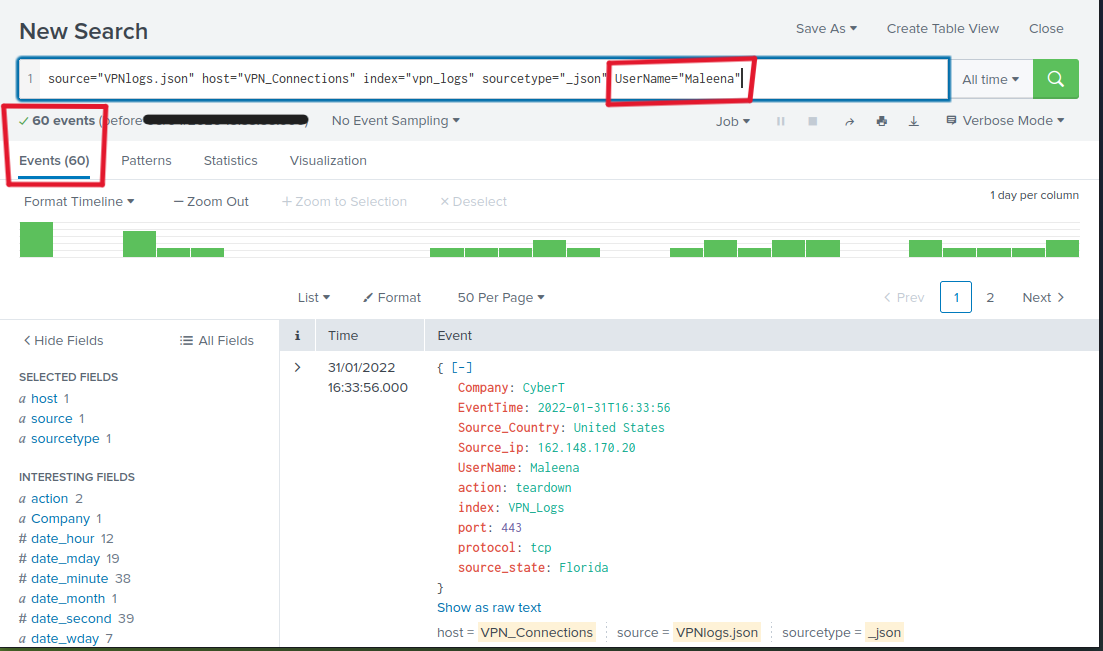Image resolution: width=1103 pixels, height=651 pixels.
Task: Collapse the JSON event with [-] toggle
Action: point(462,367)
